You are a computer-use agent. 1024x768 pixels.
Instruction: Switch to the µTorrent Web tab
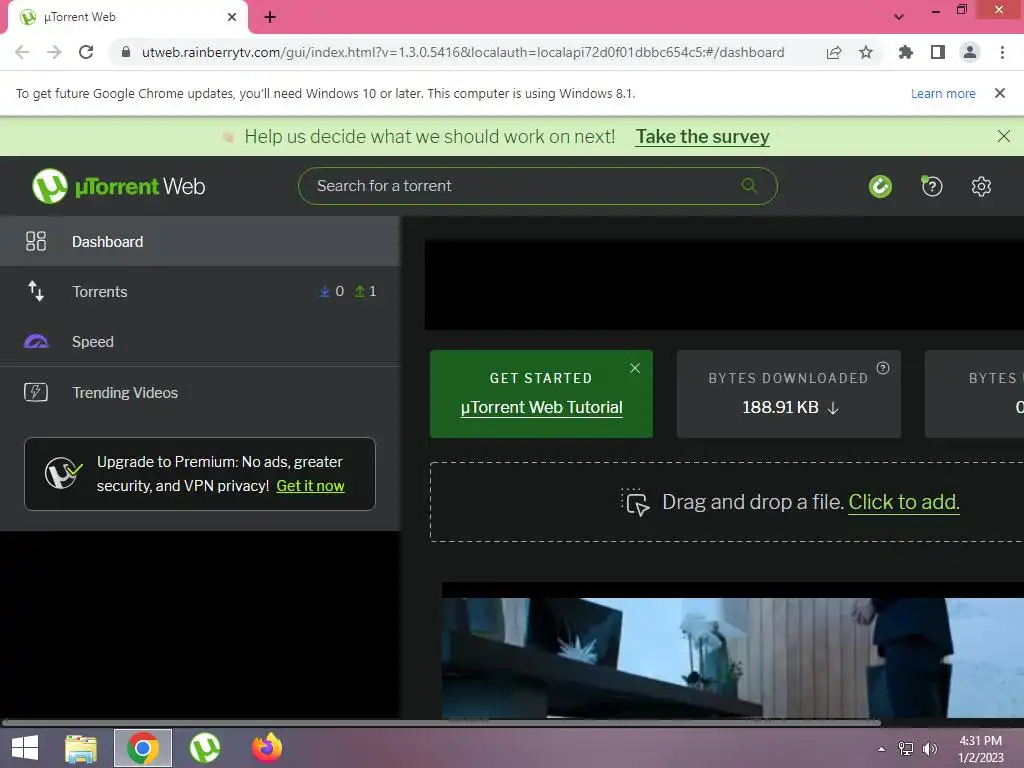(x=128, y=17)
